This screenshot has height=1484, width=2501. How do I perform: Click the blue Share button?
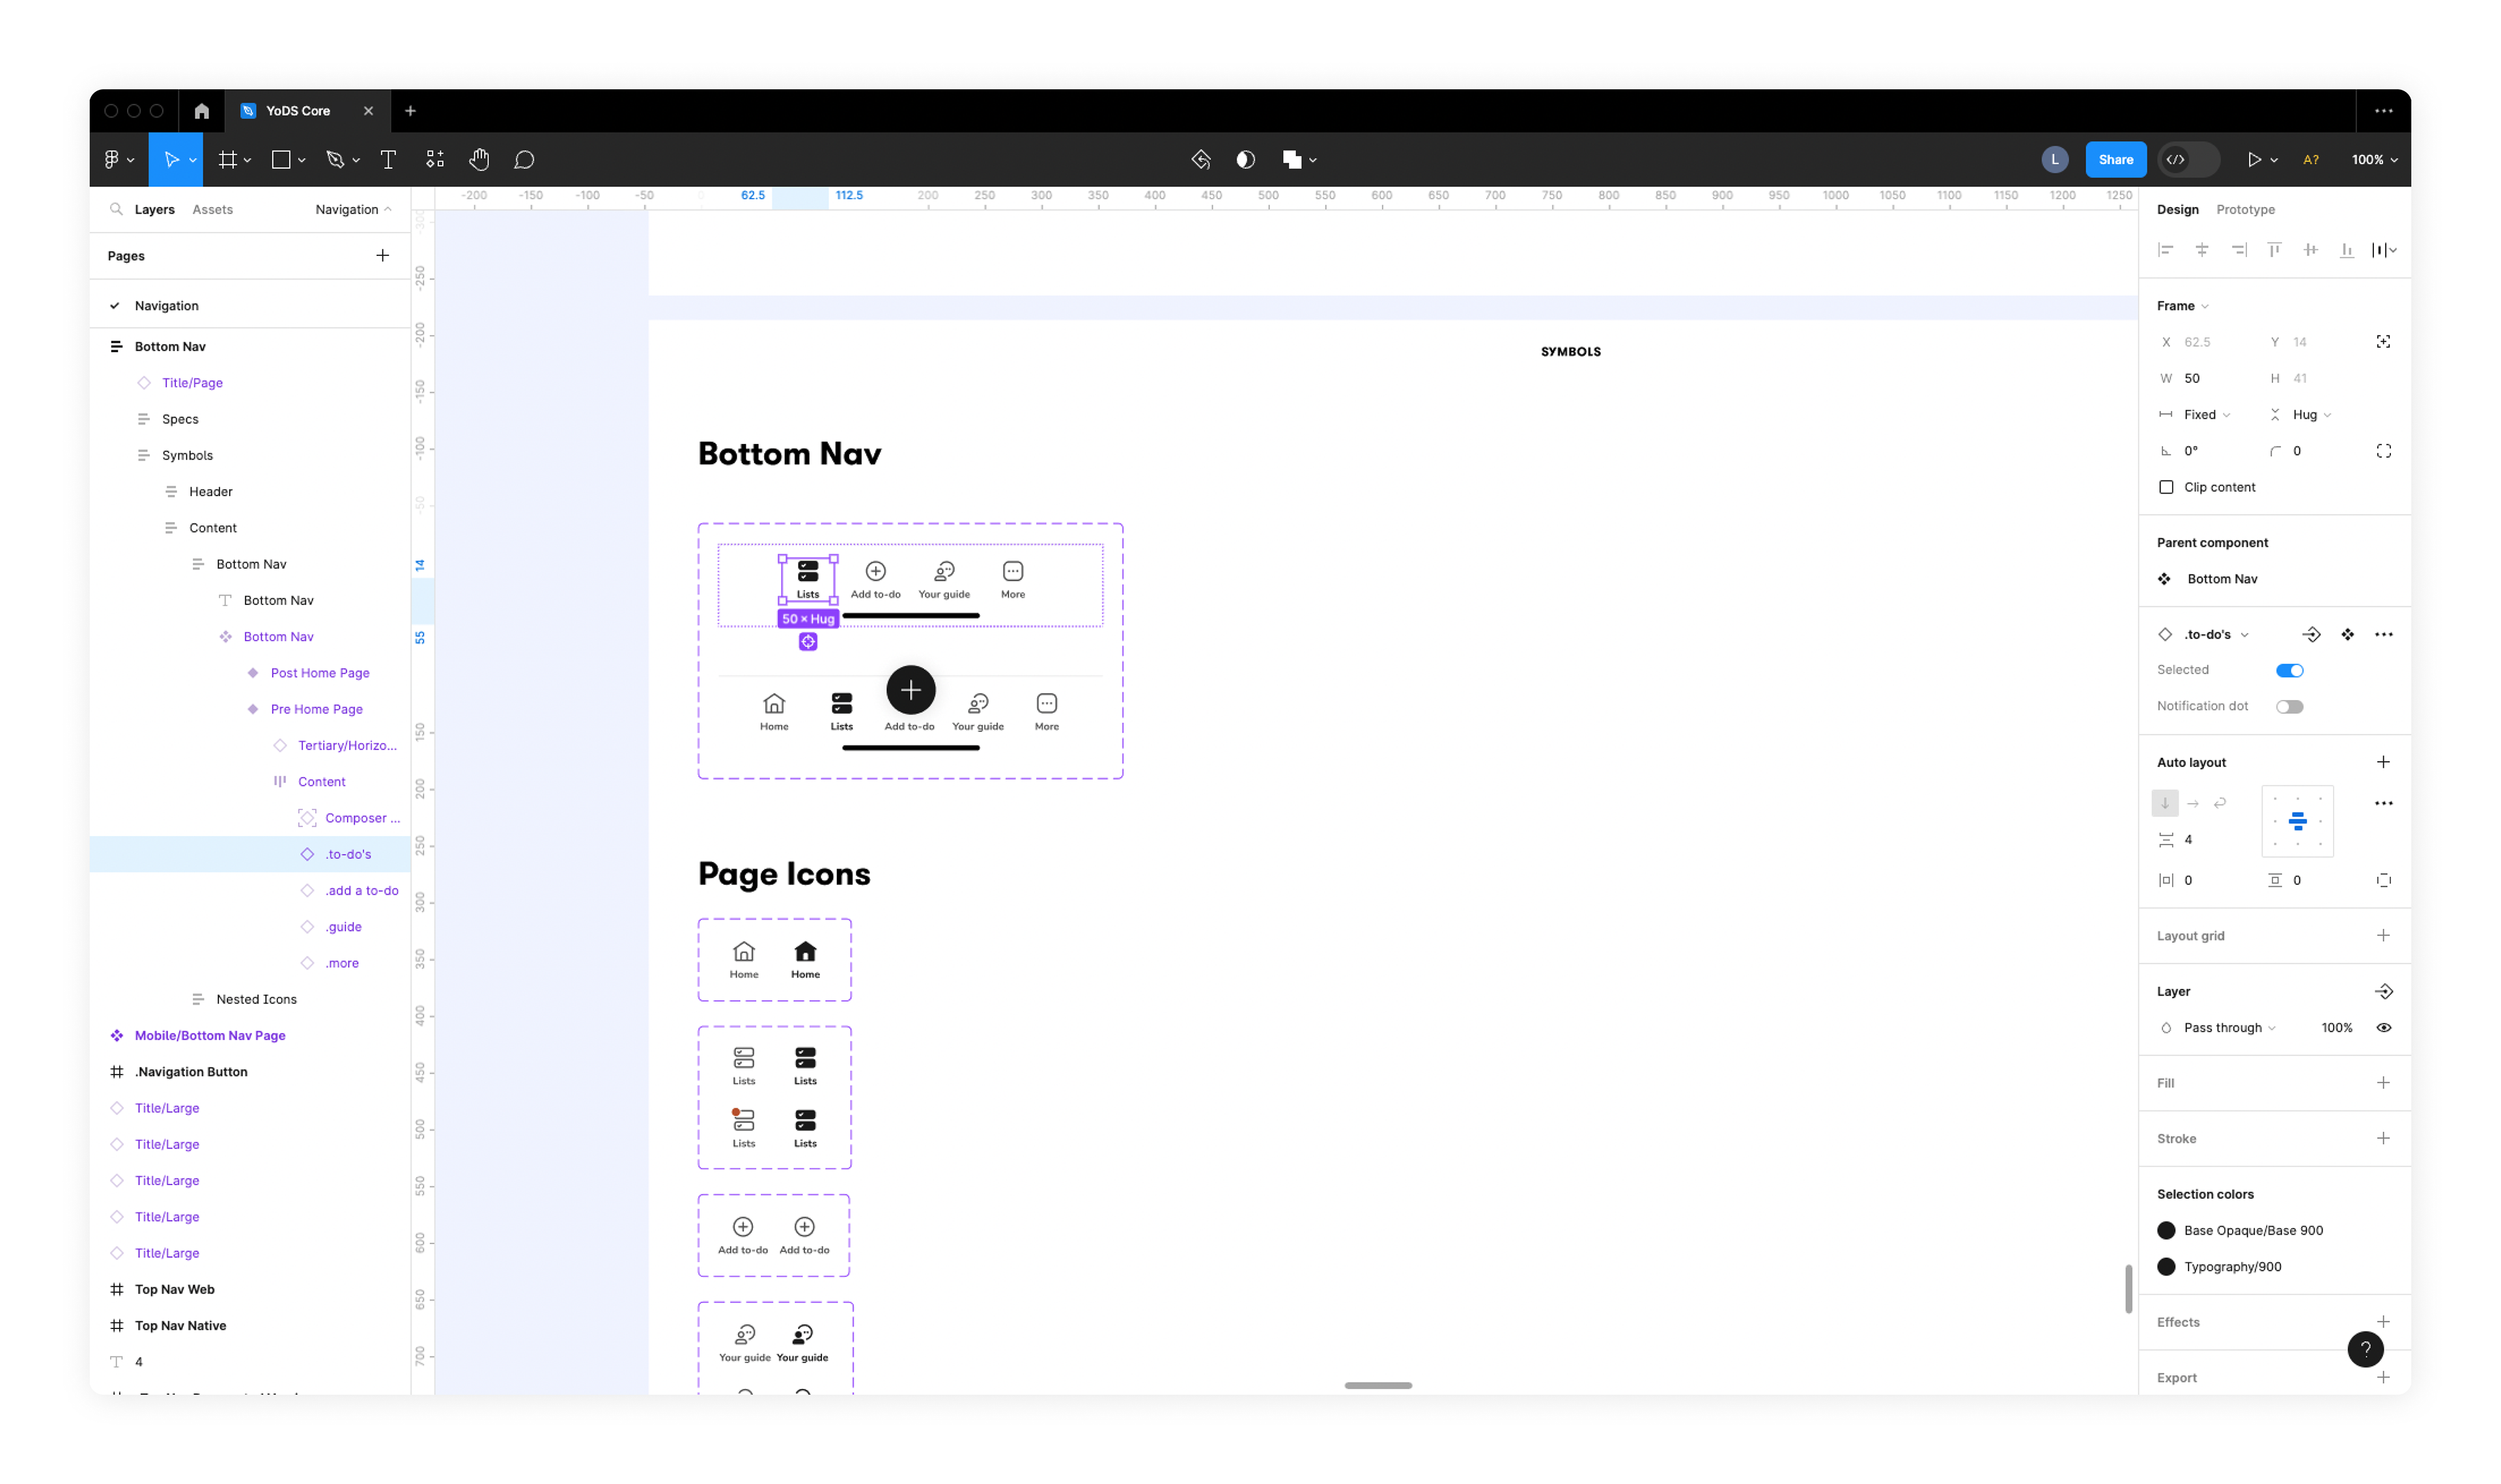(x=2115, y=160)
